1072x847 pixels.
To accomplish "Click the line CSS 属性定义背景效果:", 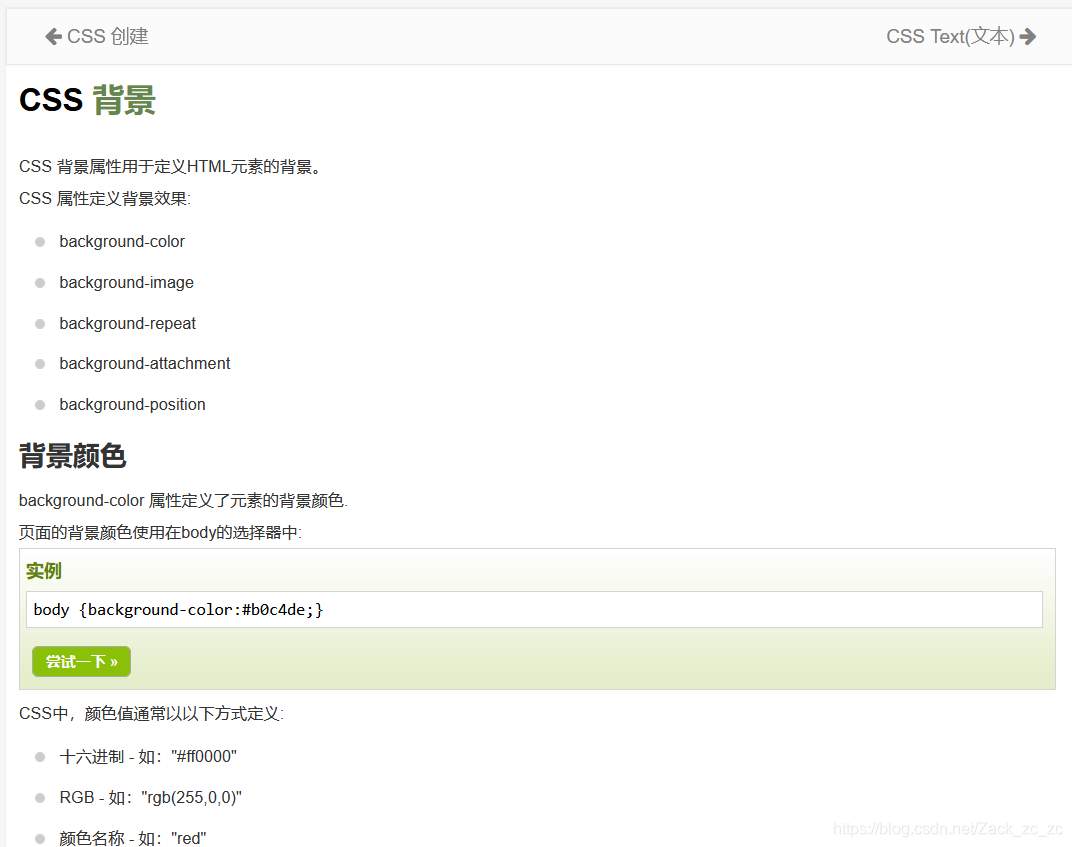I will (x=105, y=199).
